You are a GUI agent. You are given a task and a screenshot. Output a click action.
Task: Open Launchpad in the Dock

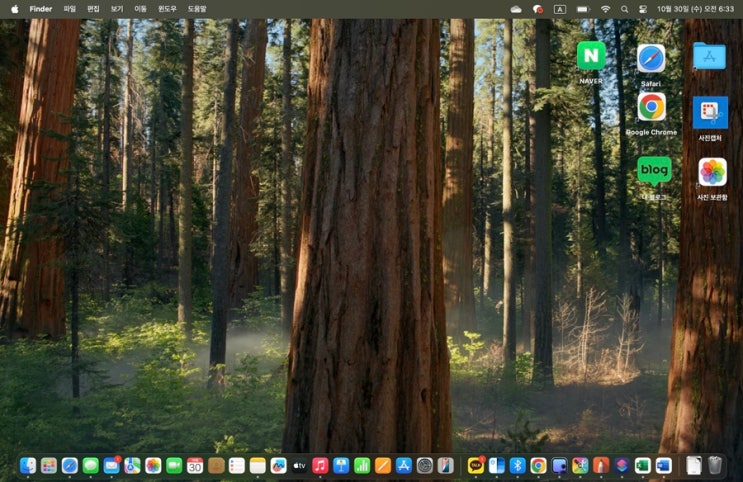point(49,466)
